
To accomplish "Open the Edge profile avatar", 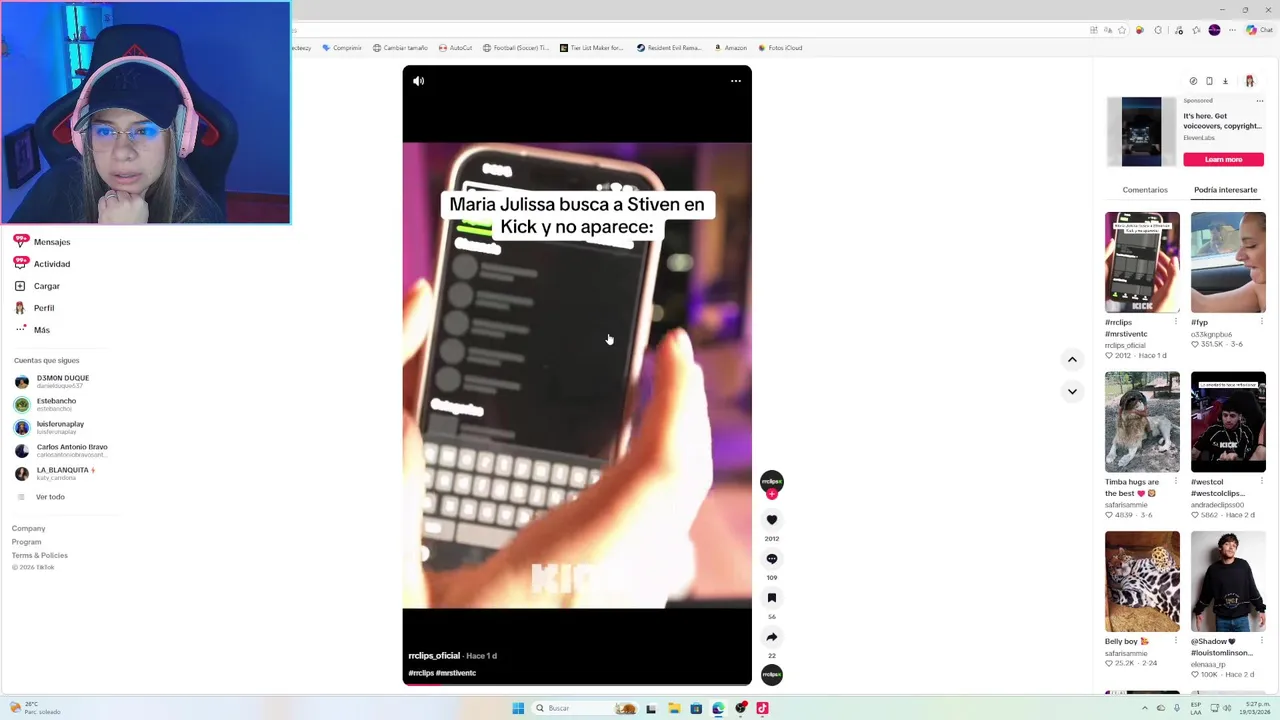I will (x=1215, y=30).
